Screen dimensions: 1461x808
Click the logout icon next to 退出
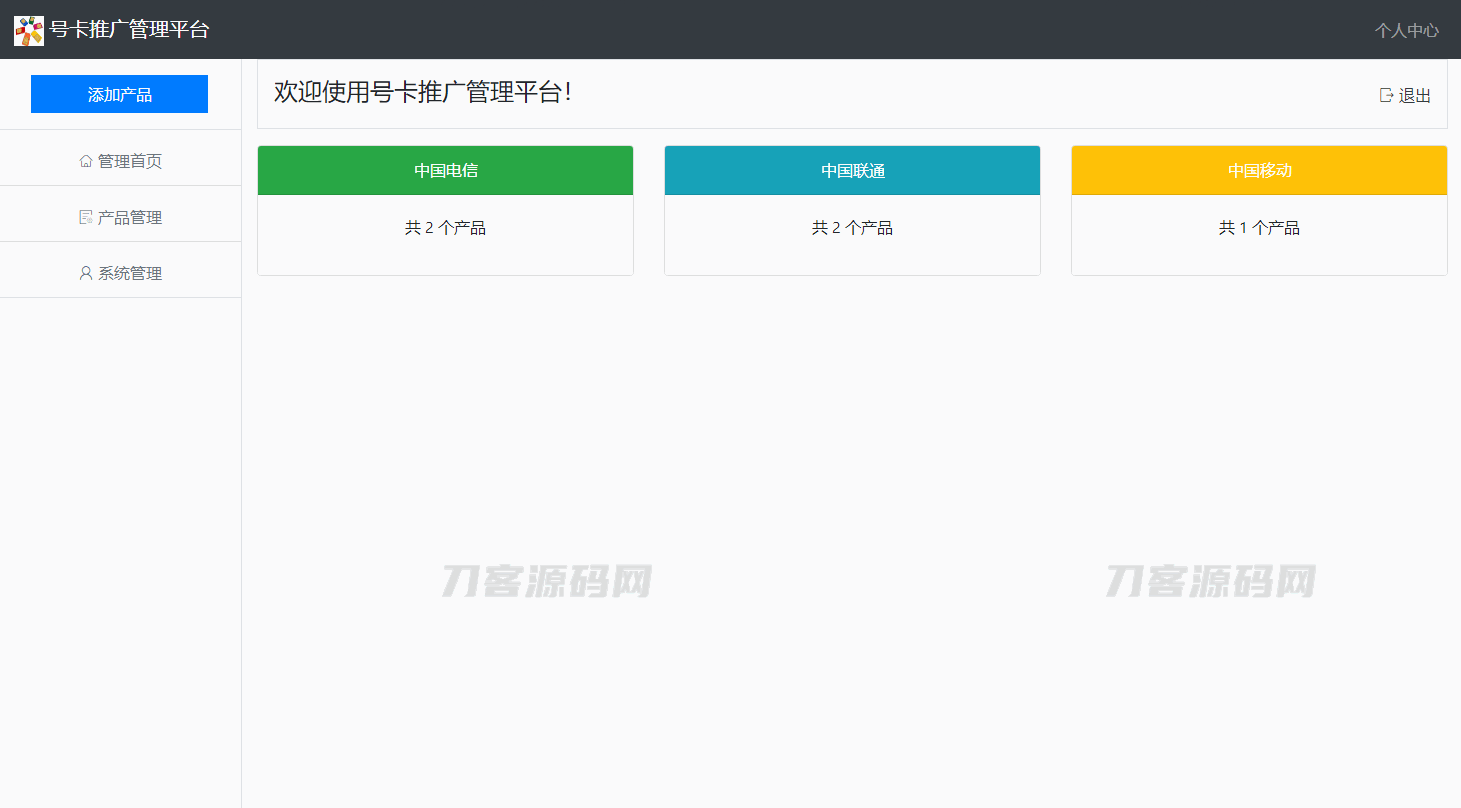pyautogui.click(x=1386, y=95)
